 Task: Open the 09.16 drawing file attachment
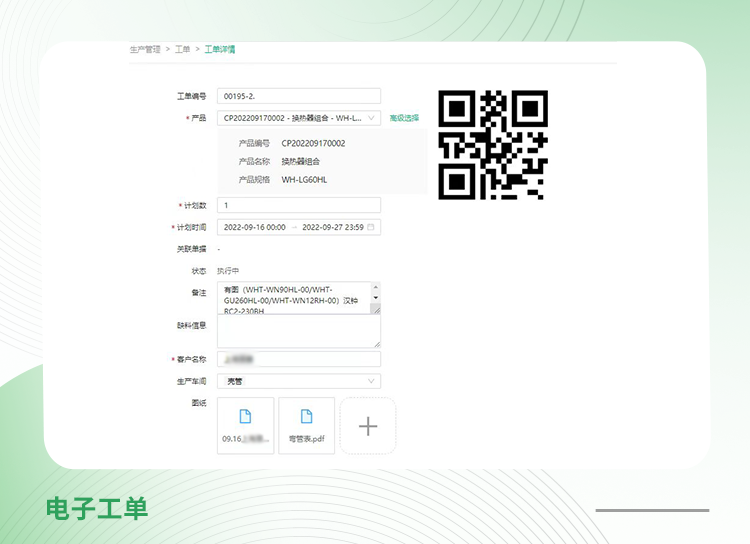click(x=245, y=425)
